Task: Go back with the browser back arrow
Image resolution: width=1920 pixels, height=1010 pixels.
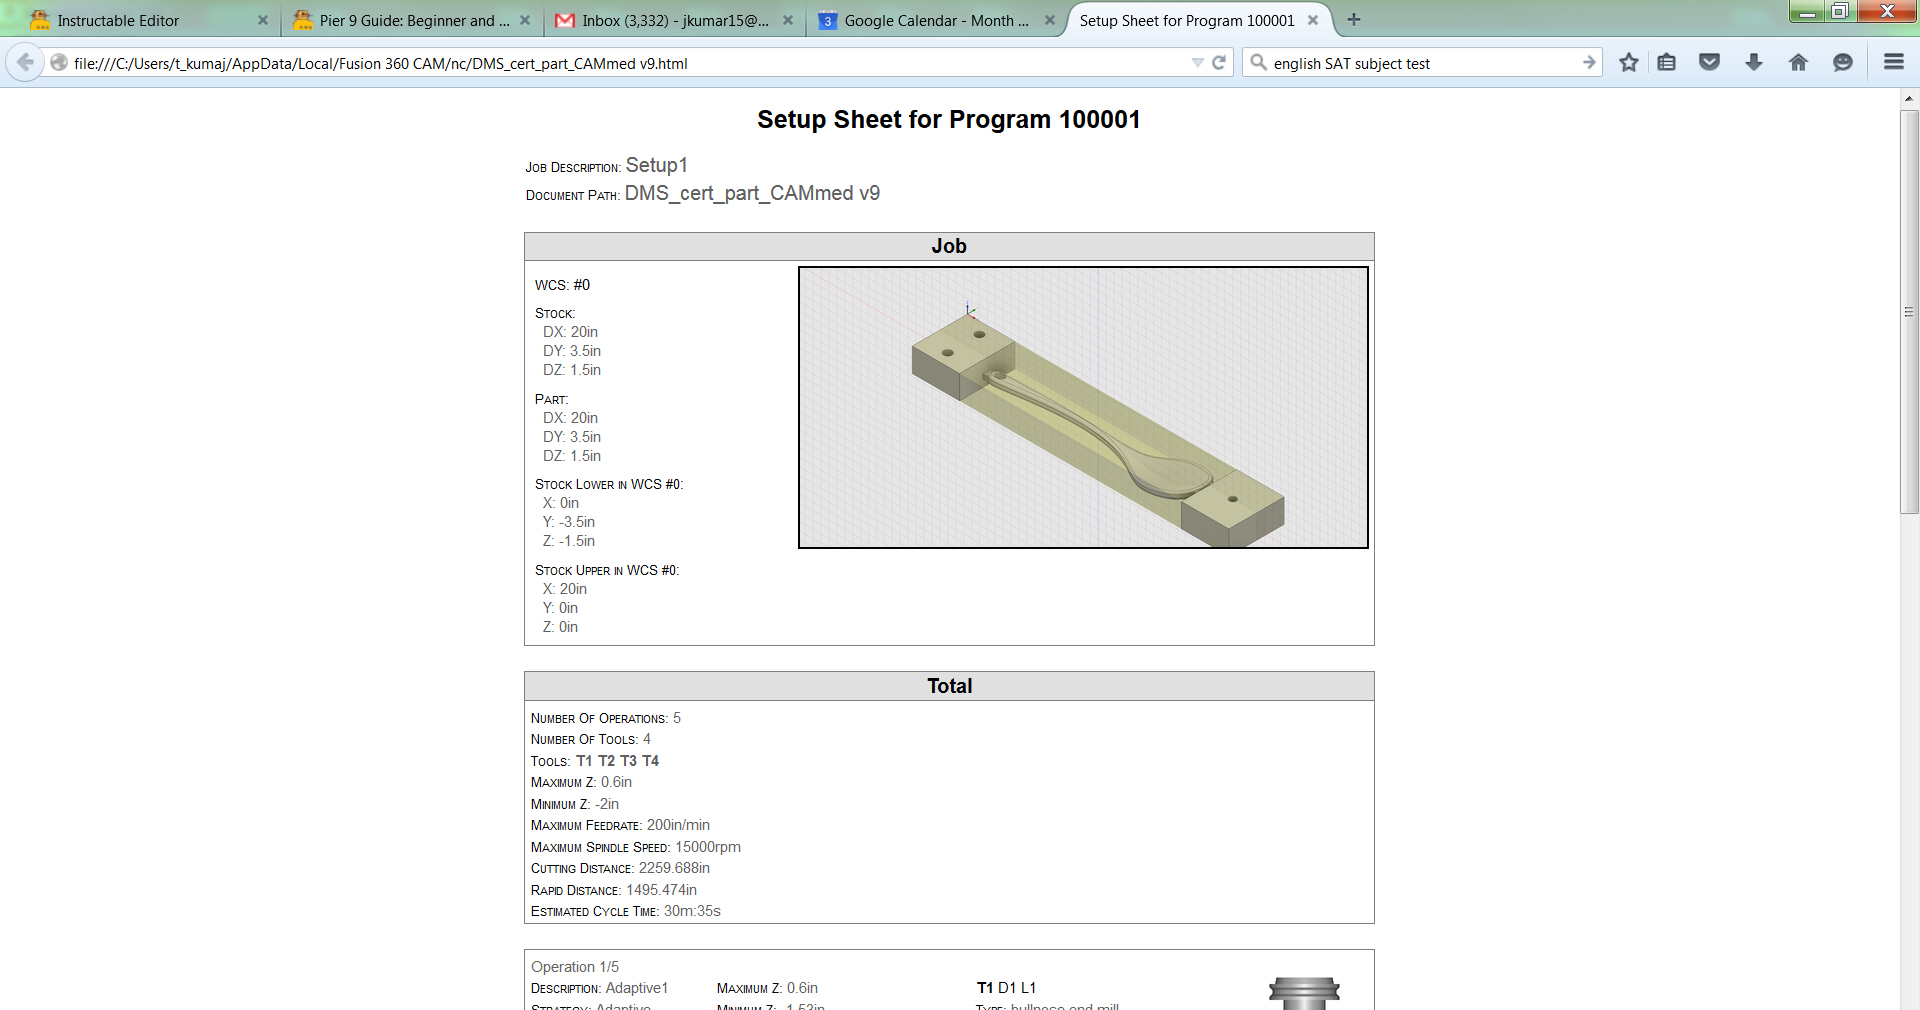Action: pos(25,62)
